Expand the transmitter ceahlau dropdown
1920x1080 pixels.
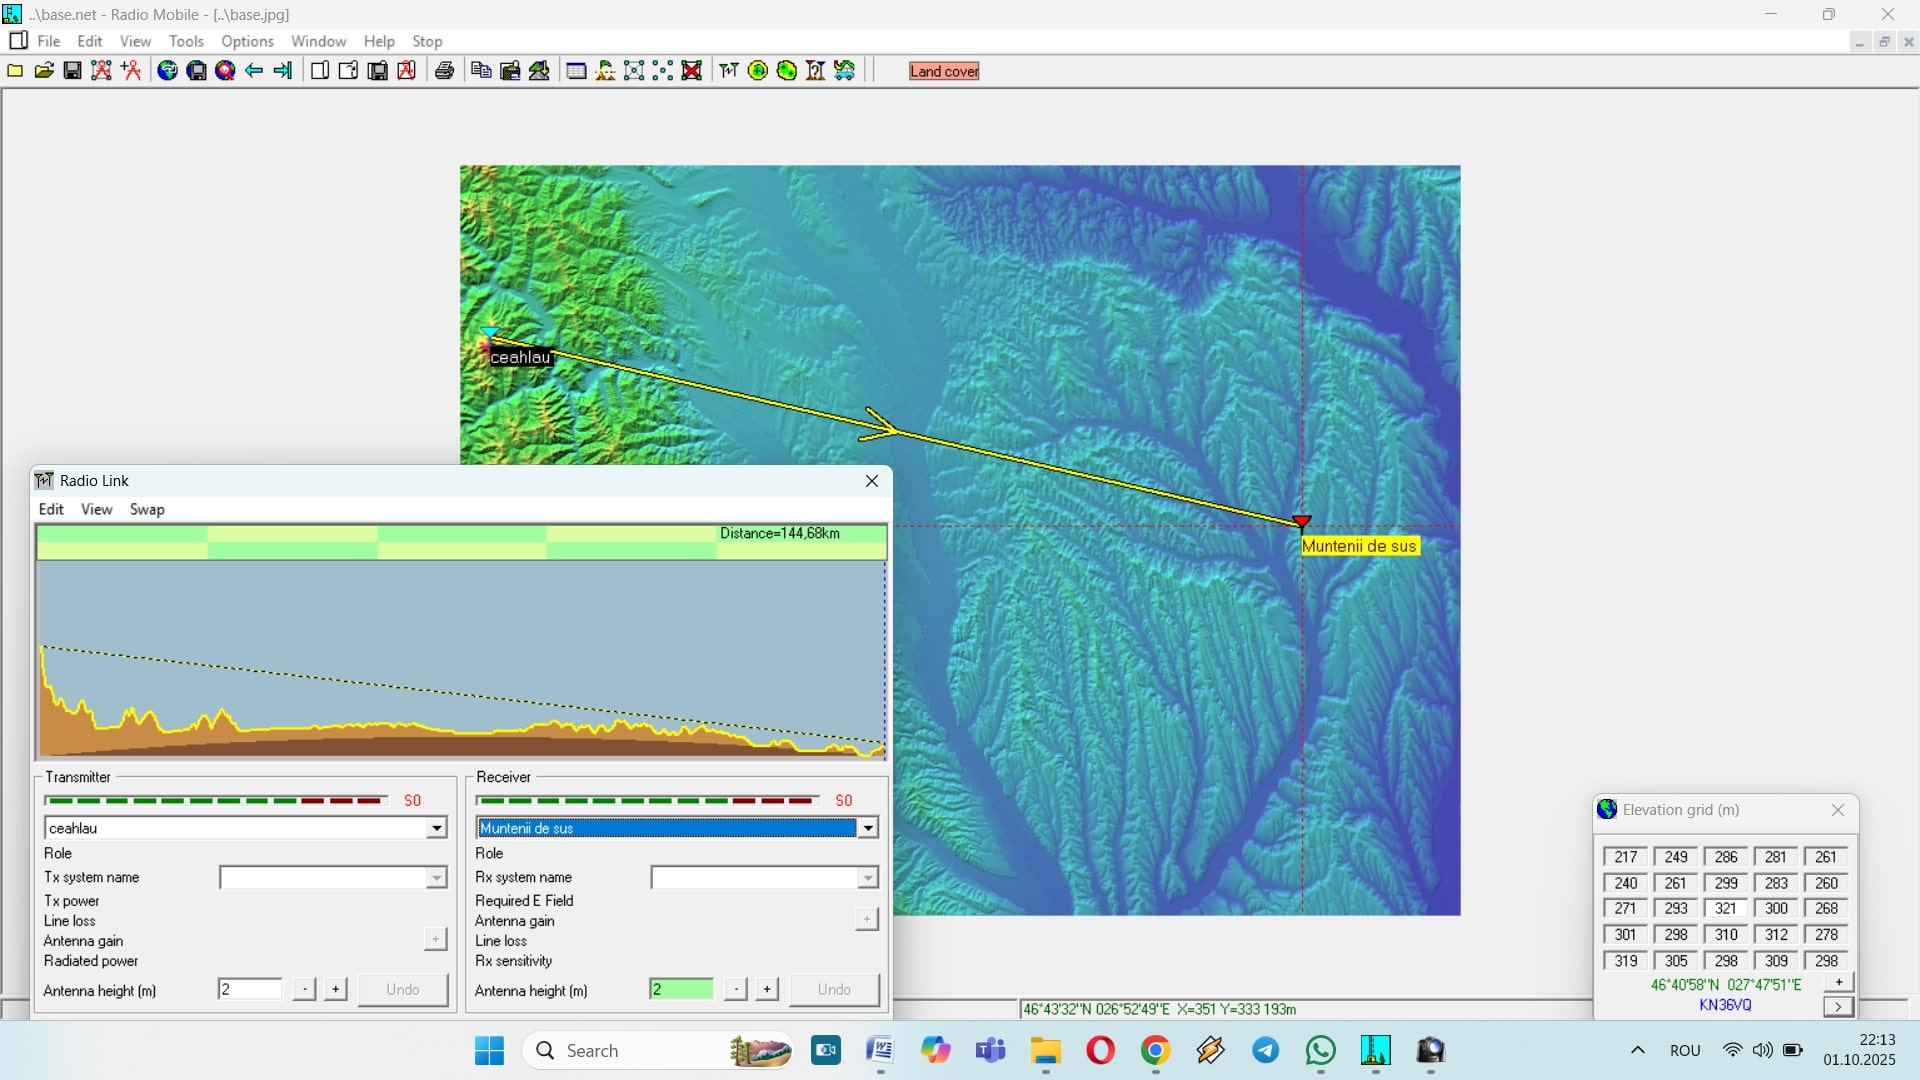(436, 828)
